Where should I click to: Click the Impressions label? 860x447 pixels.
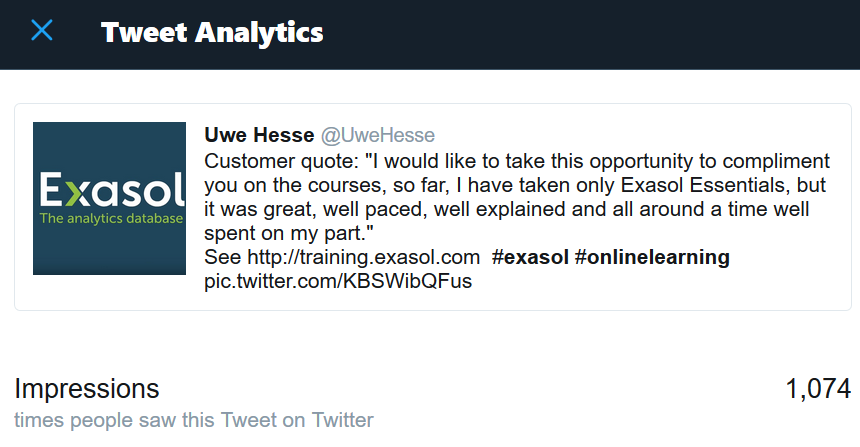[87, 389]
